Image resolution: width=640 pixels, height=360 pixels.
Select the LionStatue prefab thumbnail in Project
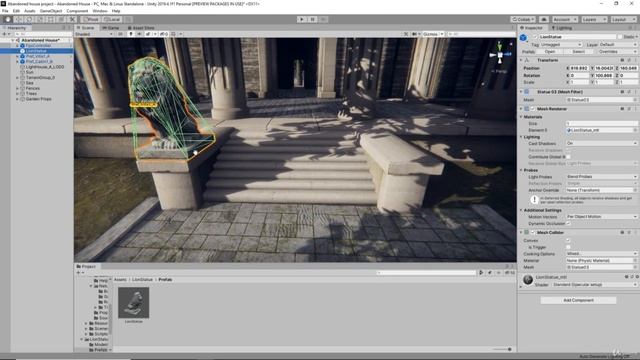click(133, 302)
